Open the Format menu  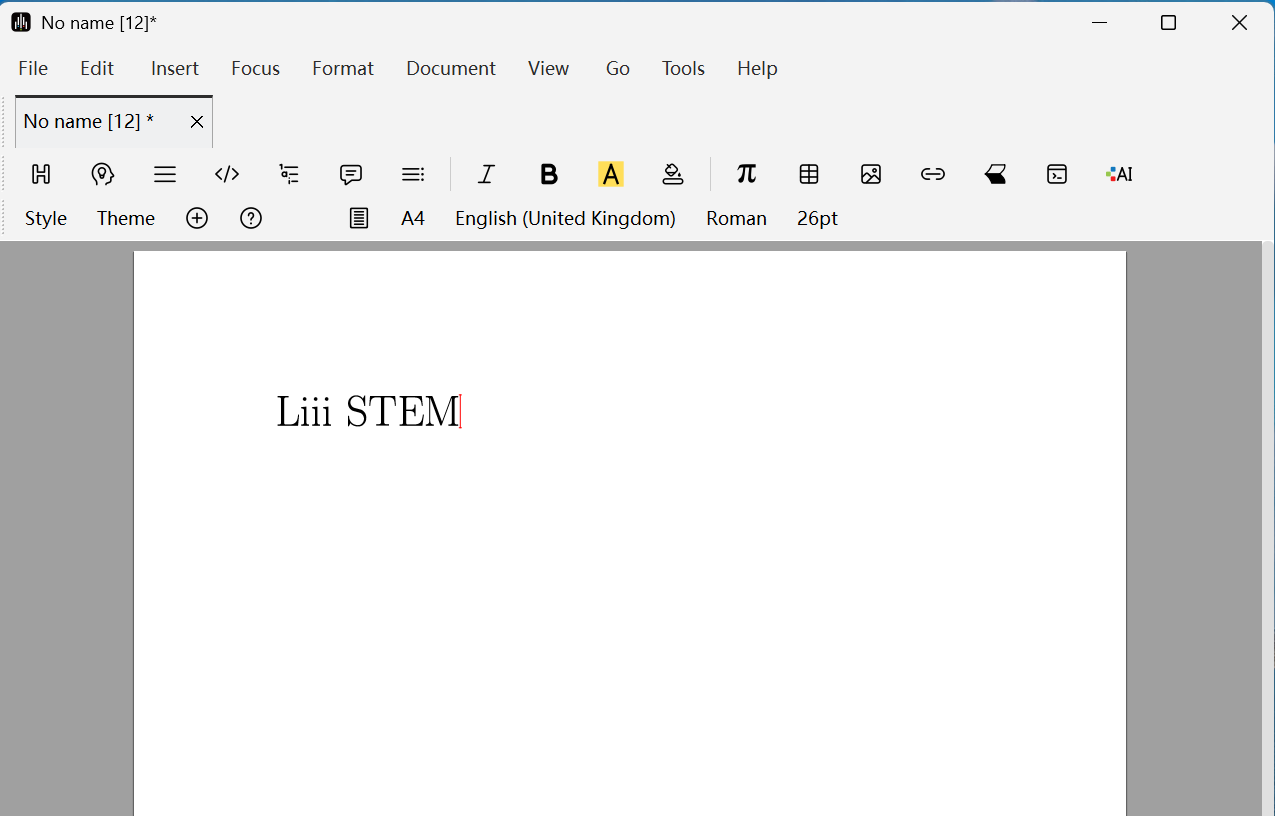point(343,68)
